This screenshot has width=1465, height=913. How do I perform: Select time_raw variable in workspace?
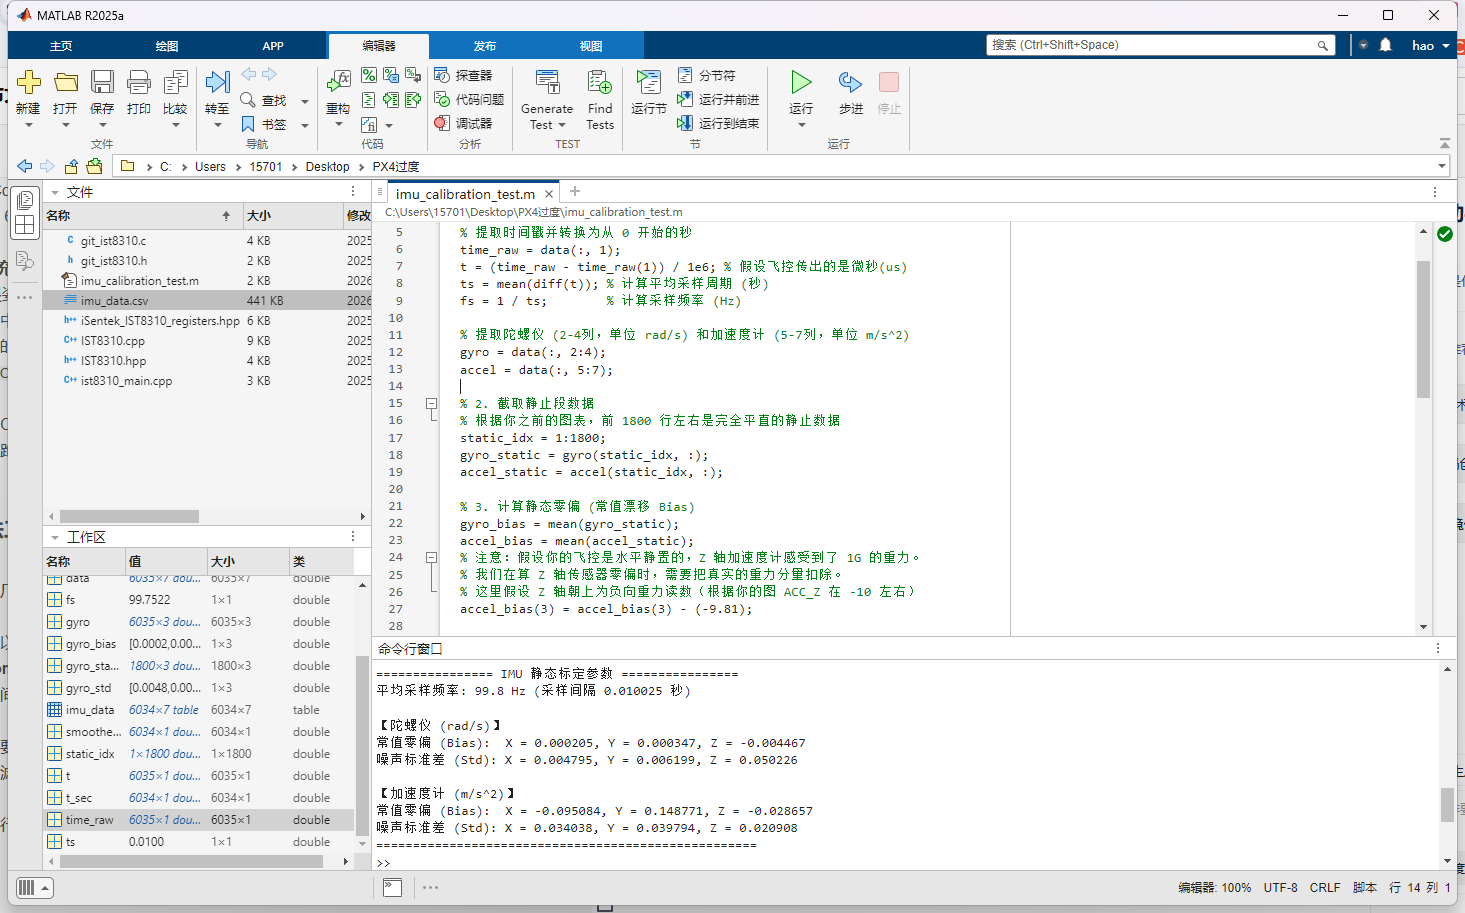coord(200,820)
